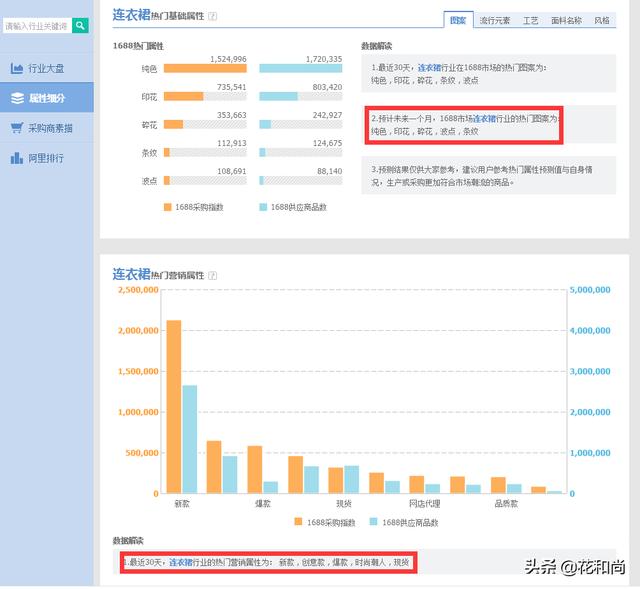
Task: Click the 阿里排行 bar chart icon
Action: pos(17,158)
